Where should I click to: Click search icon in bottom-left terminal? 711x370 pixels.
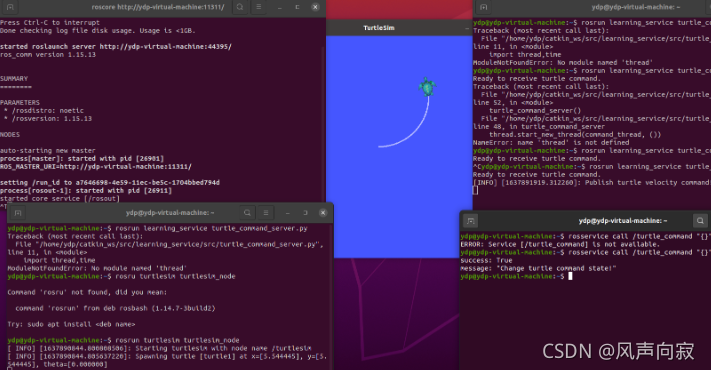point(247,213)
